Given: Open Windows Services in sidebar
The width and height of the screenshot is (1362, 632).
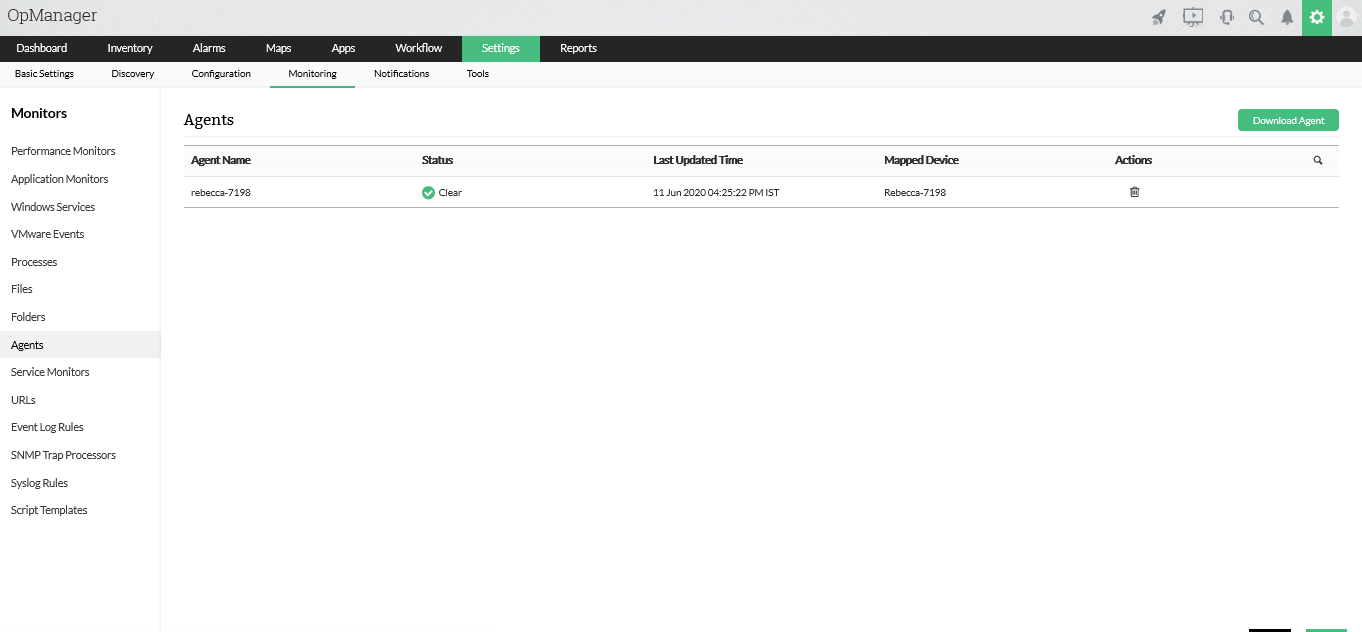Looking at the screenshot, I should [53, 207].
